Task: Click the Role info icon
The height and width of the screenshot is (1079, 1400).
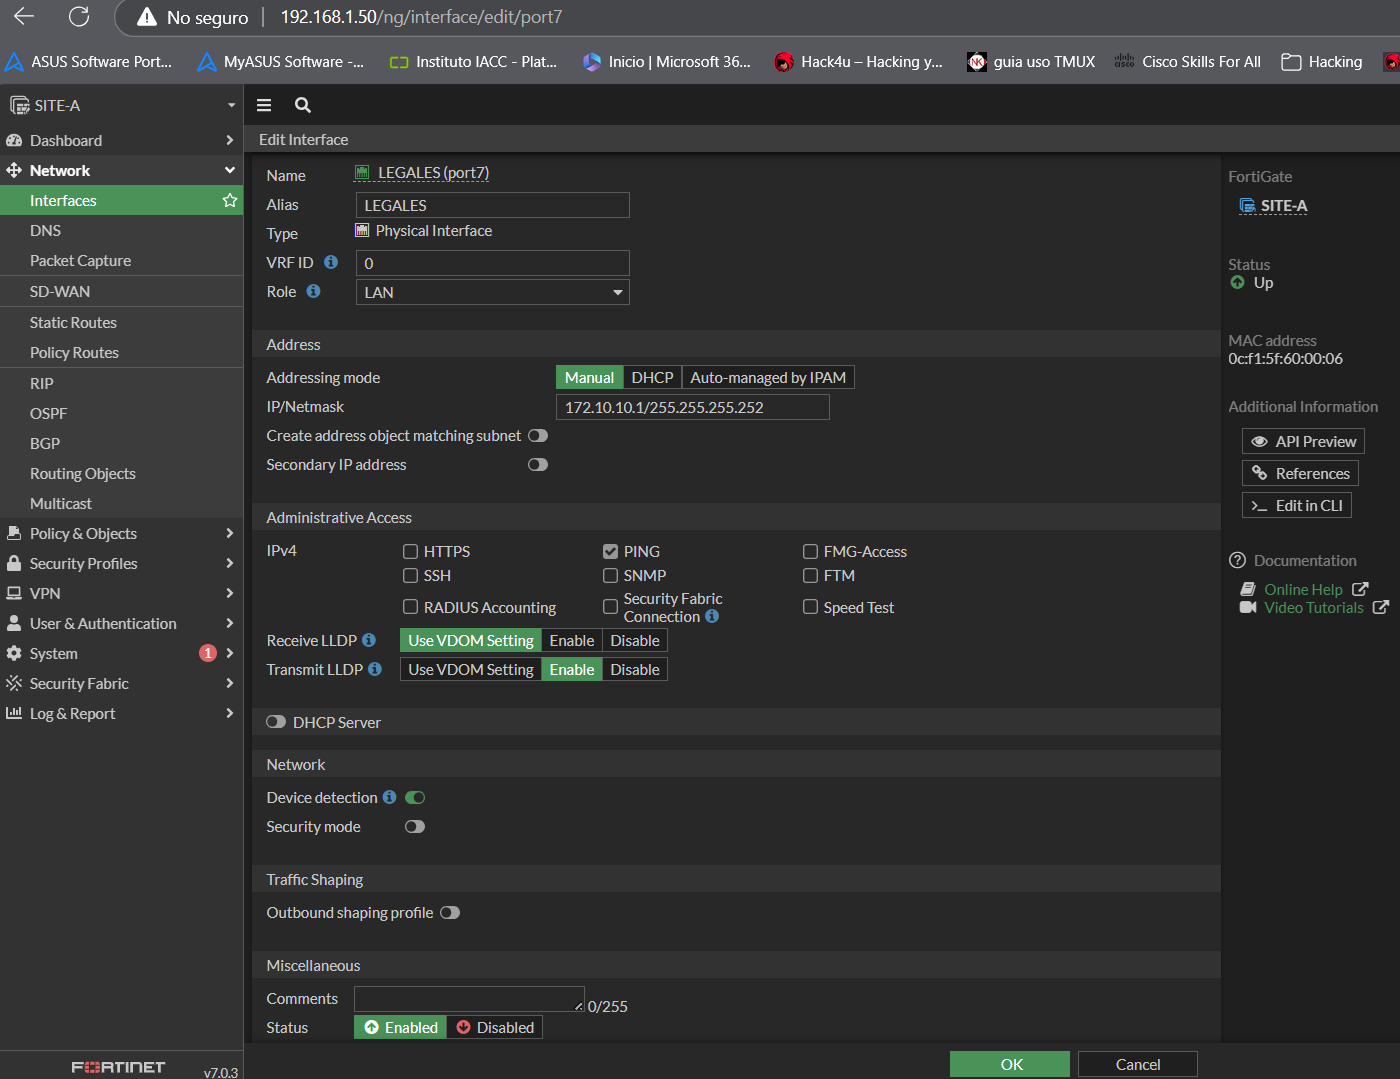Action: (313, 291)
